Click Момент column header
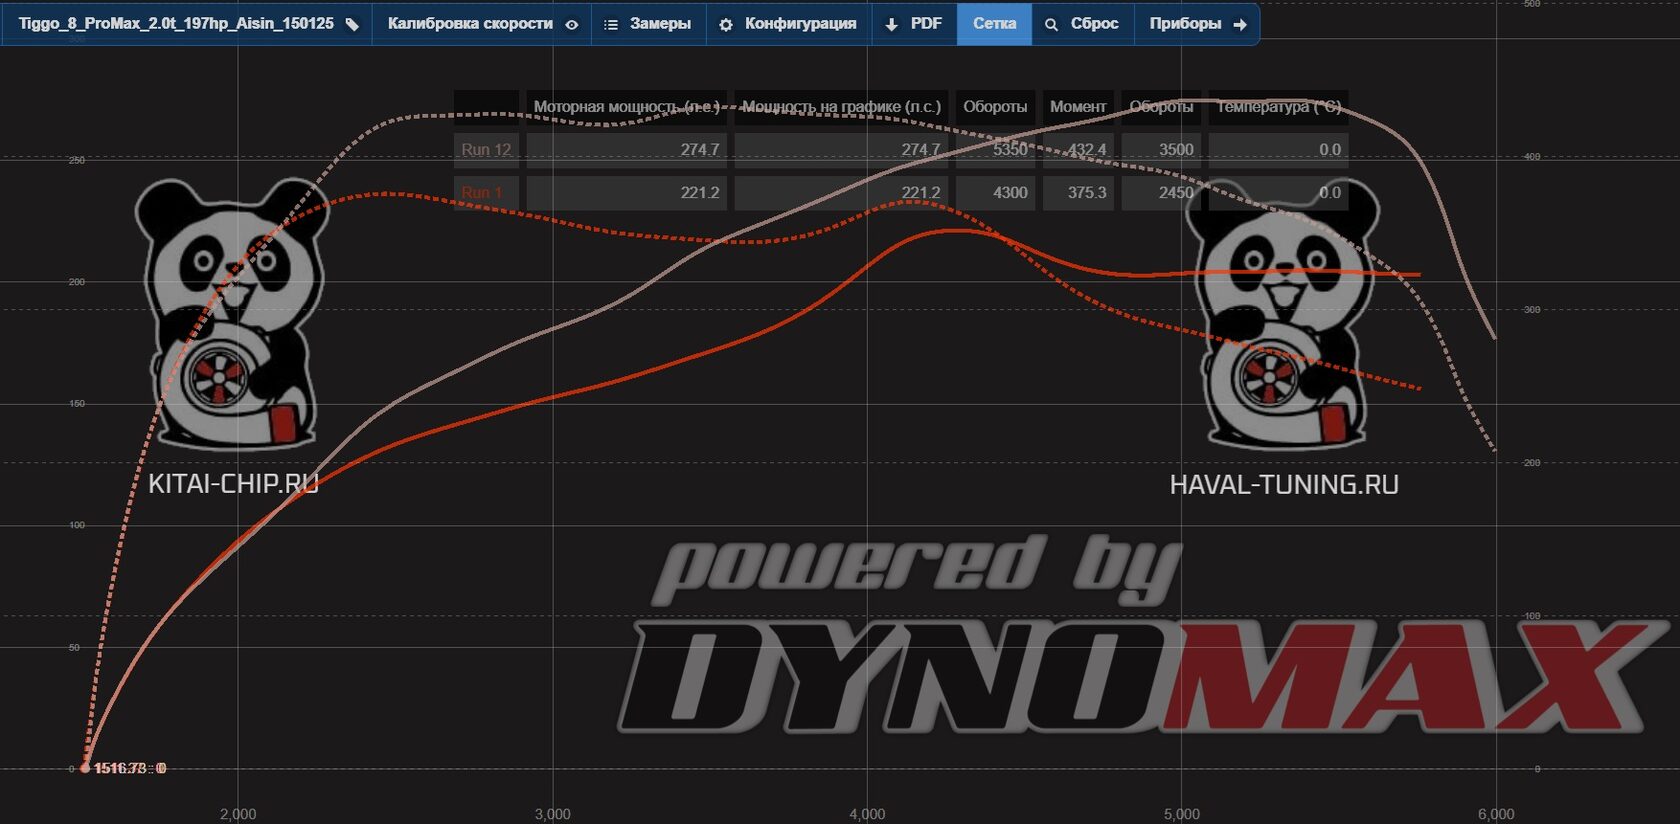 pos(1078,106)
